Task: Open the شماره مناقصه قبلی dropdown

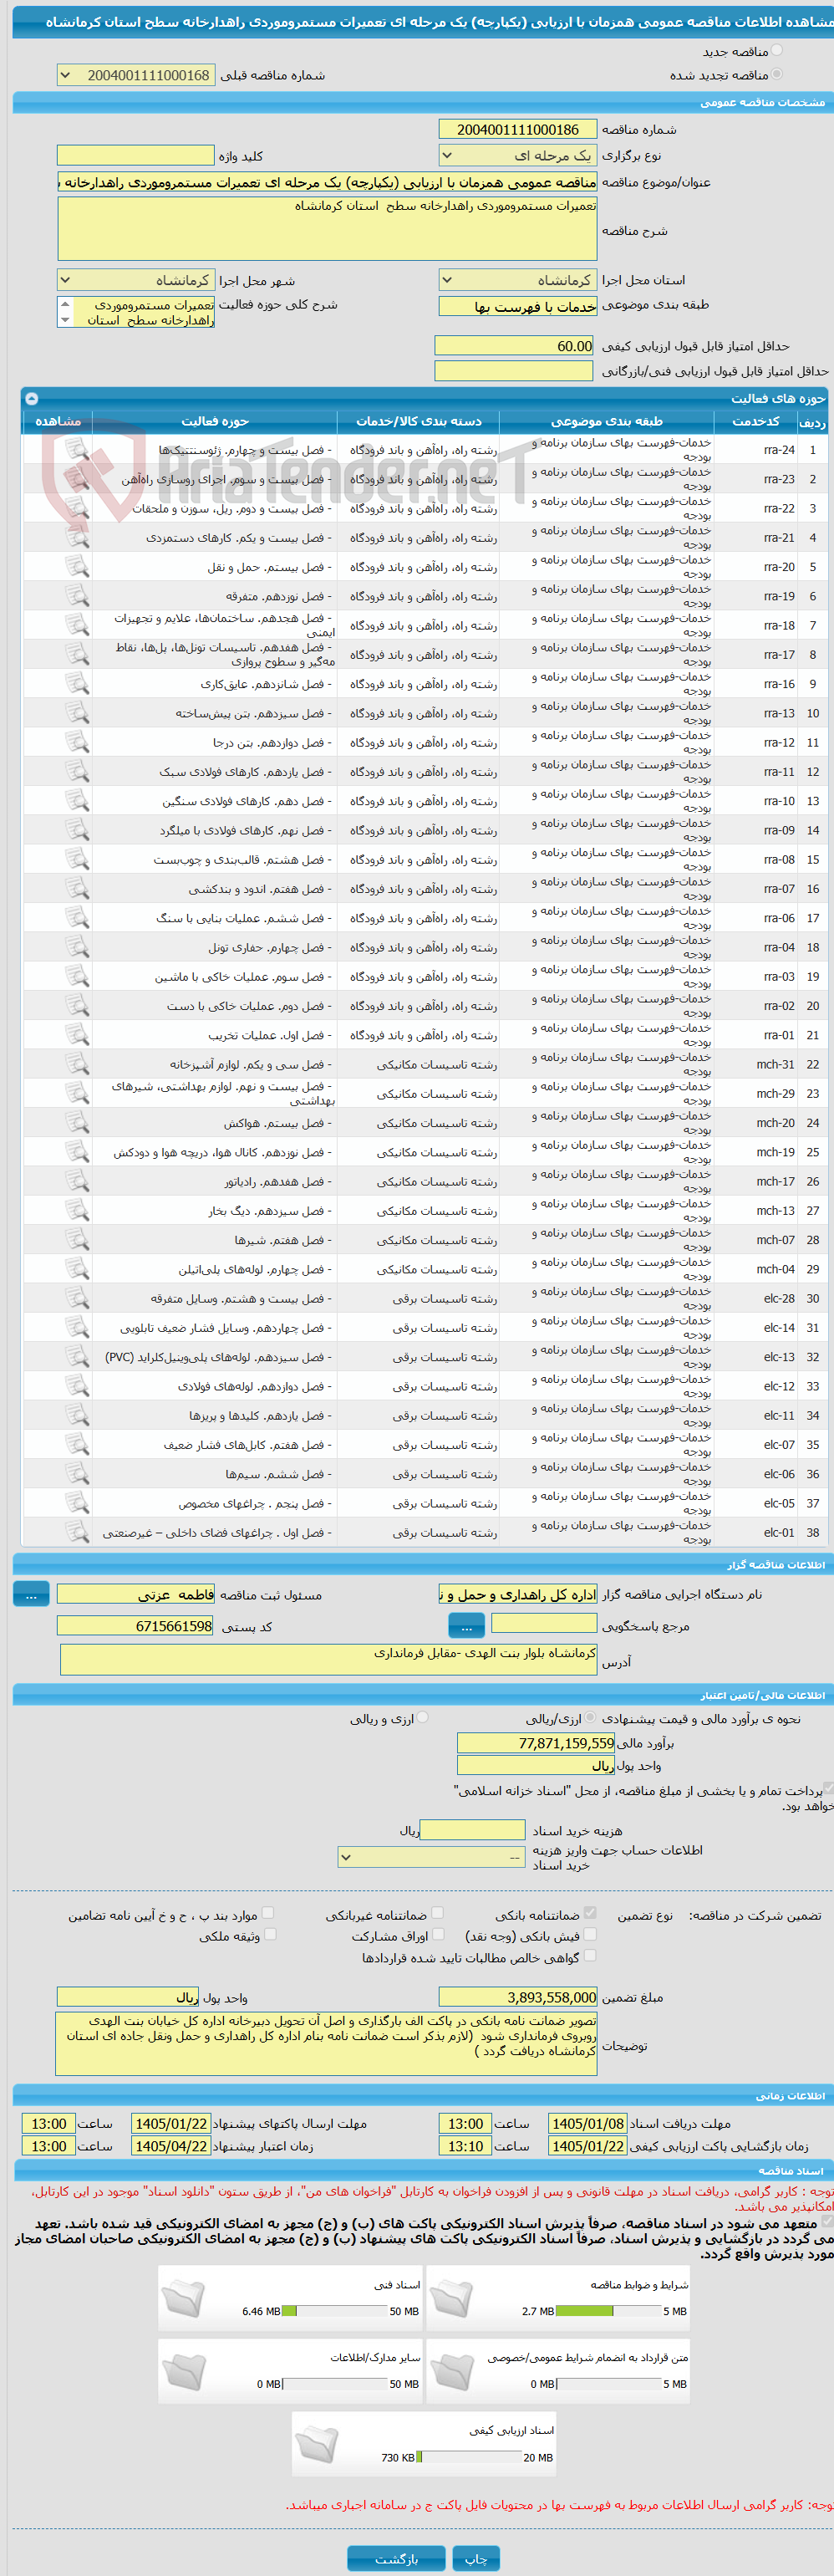Action: click(x=136, y=75)
